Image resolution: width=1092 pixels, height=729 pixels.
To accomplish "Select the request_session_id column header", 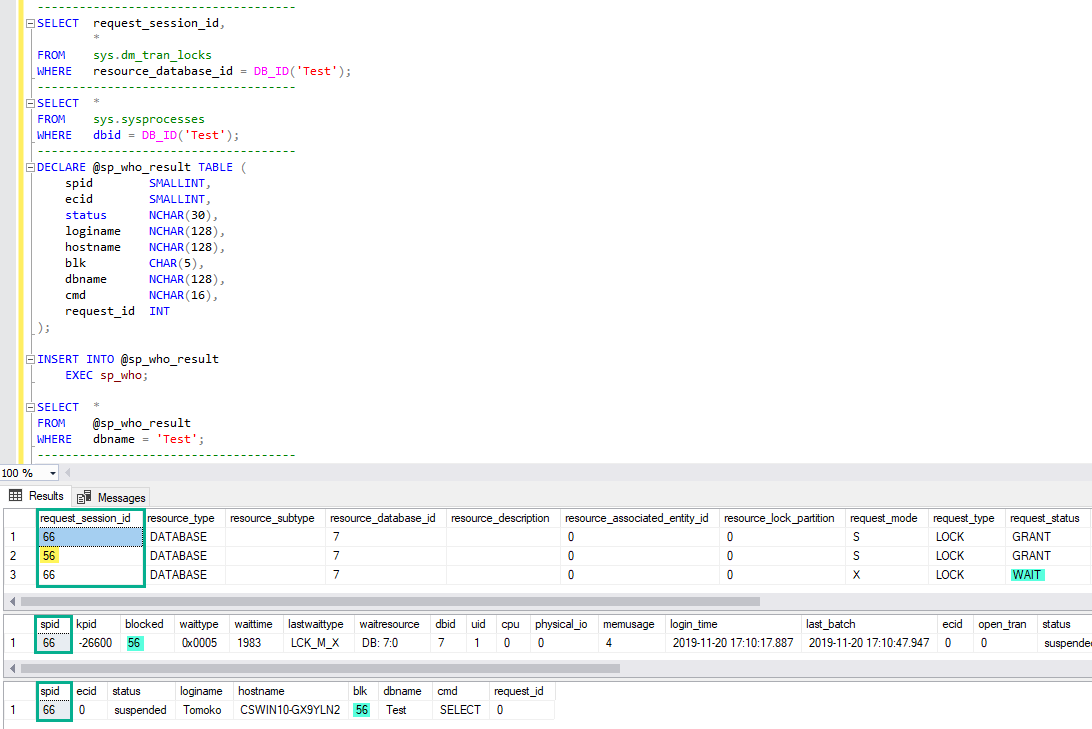I will [90, 518].
